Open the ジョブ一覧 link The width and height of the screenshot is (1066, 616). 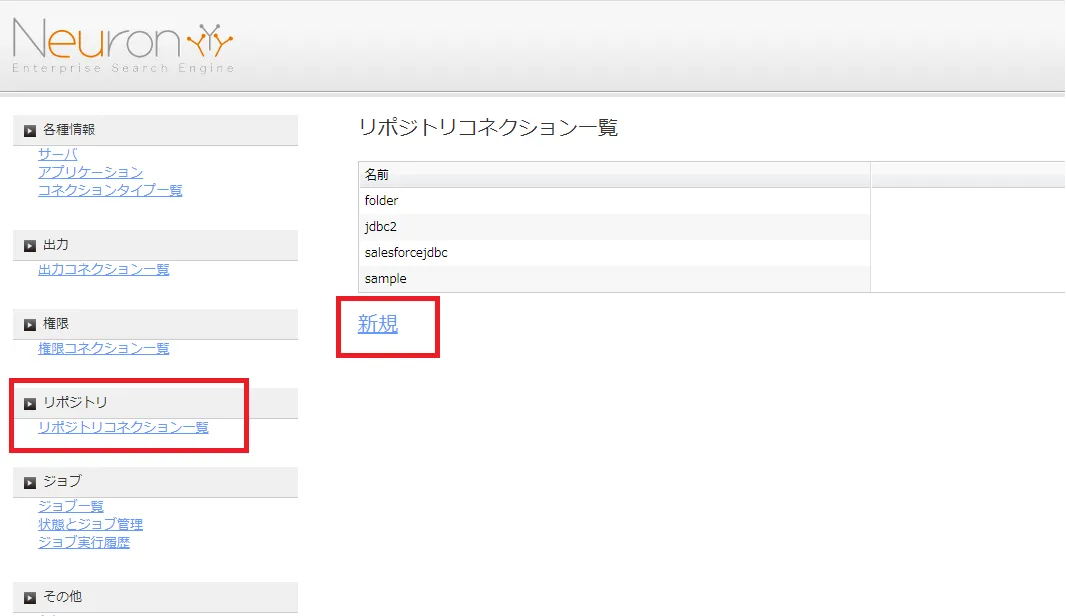(x=70, y=506)
